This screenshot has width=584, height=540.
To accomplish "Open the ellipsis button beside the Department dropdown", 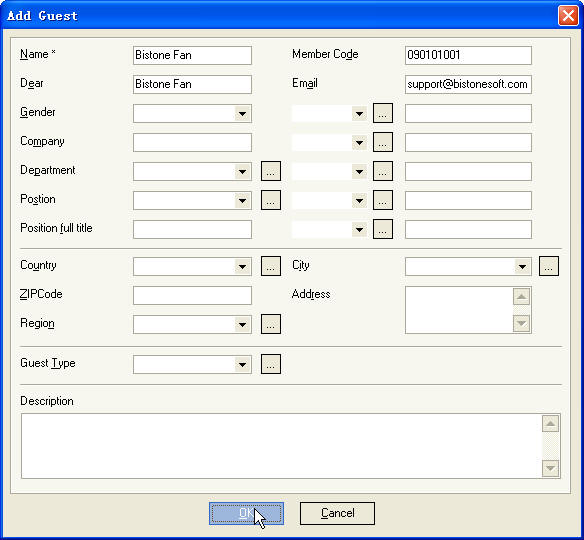I will click(x=271, y=171).
